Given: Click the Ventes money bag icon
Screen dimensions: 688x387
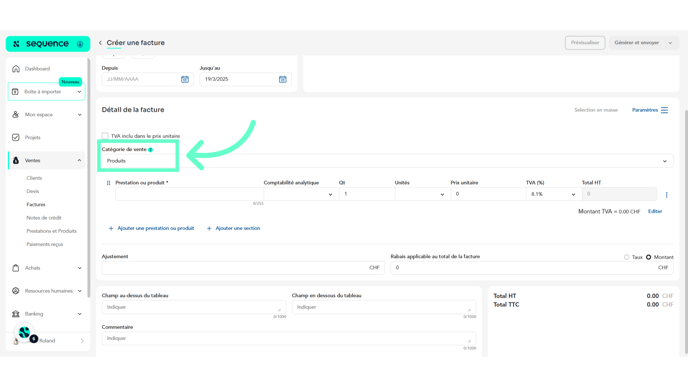Looking at the screenshot, I should pyautogui.click(x=16, y=161).
